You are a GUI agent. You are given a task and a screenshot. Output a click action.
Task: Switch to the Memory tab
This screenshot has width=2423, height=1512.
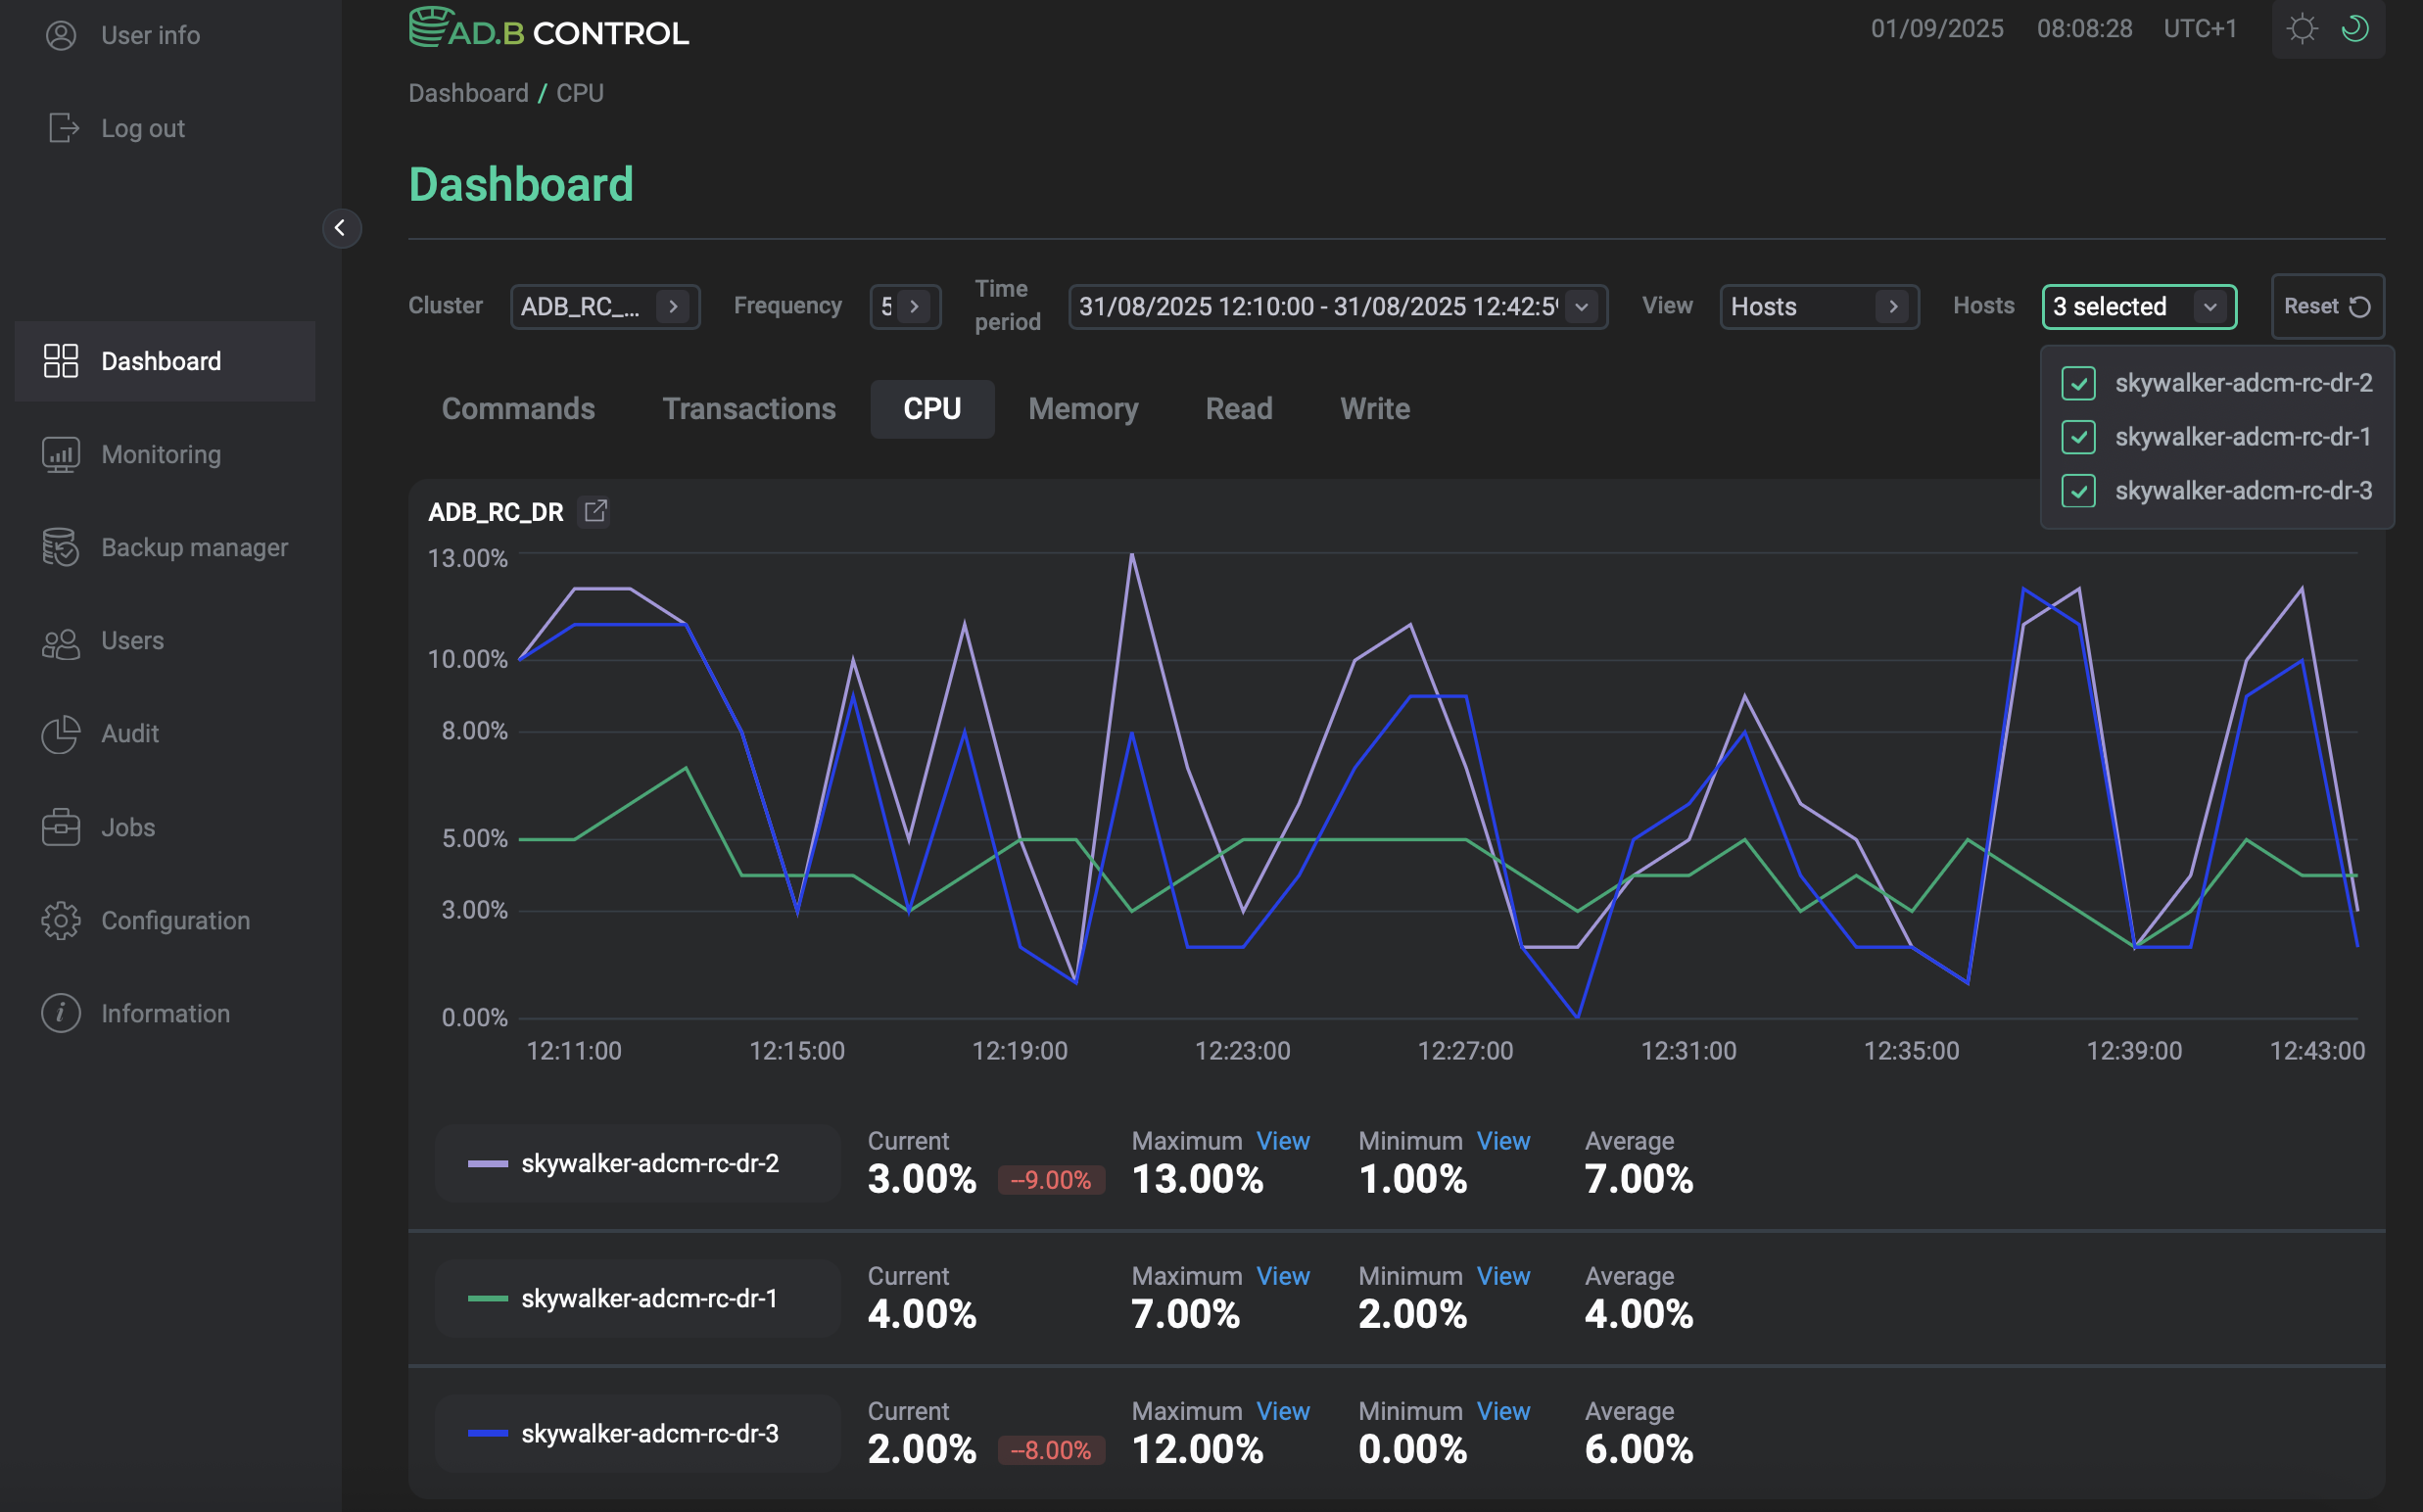coord(1083,408)
